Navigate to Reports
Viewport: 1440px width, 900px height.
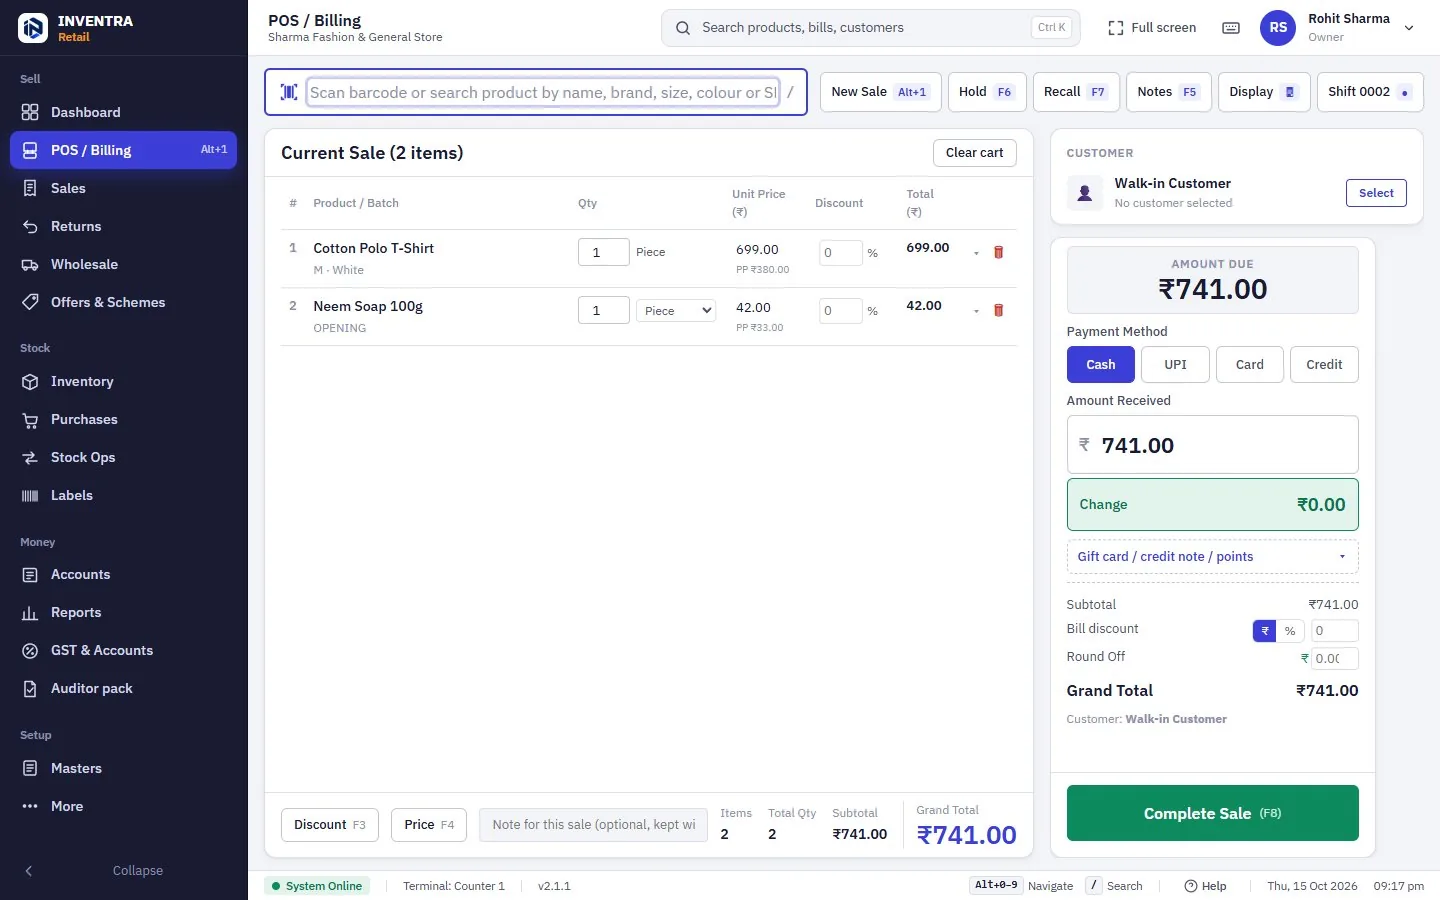tap(124, 612)
